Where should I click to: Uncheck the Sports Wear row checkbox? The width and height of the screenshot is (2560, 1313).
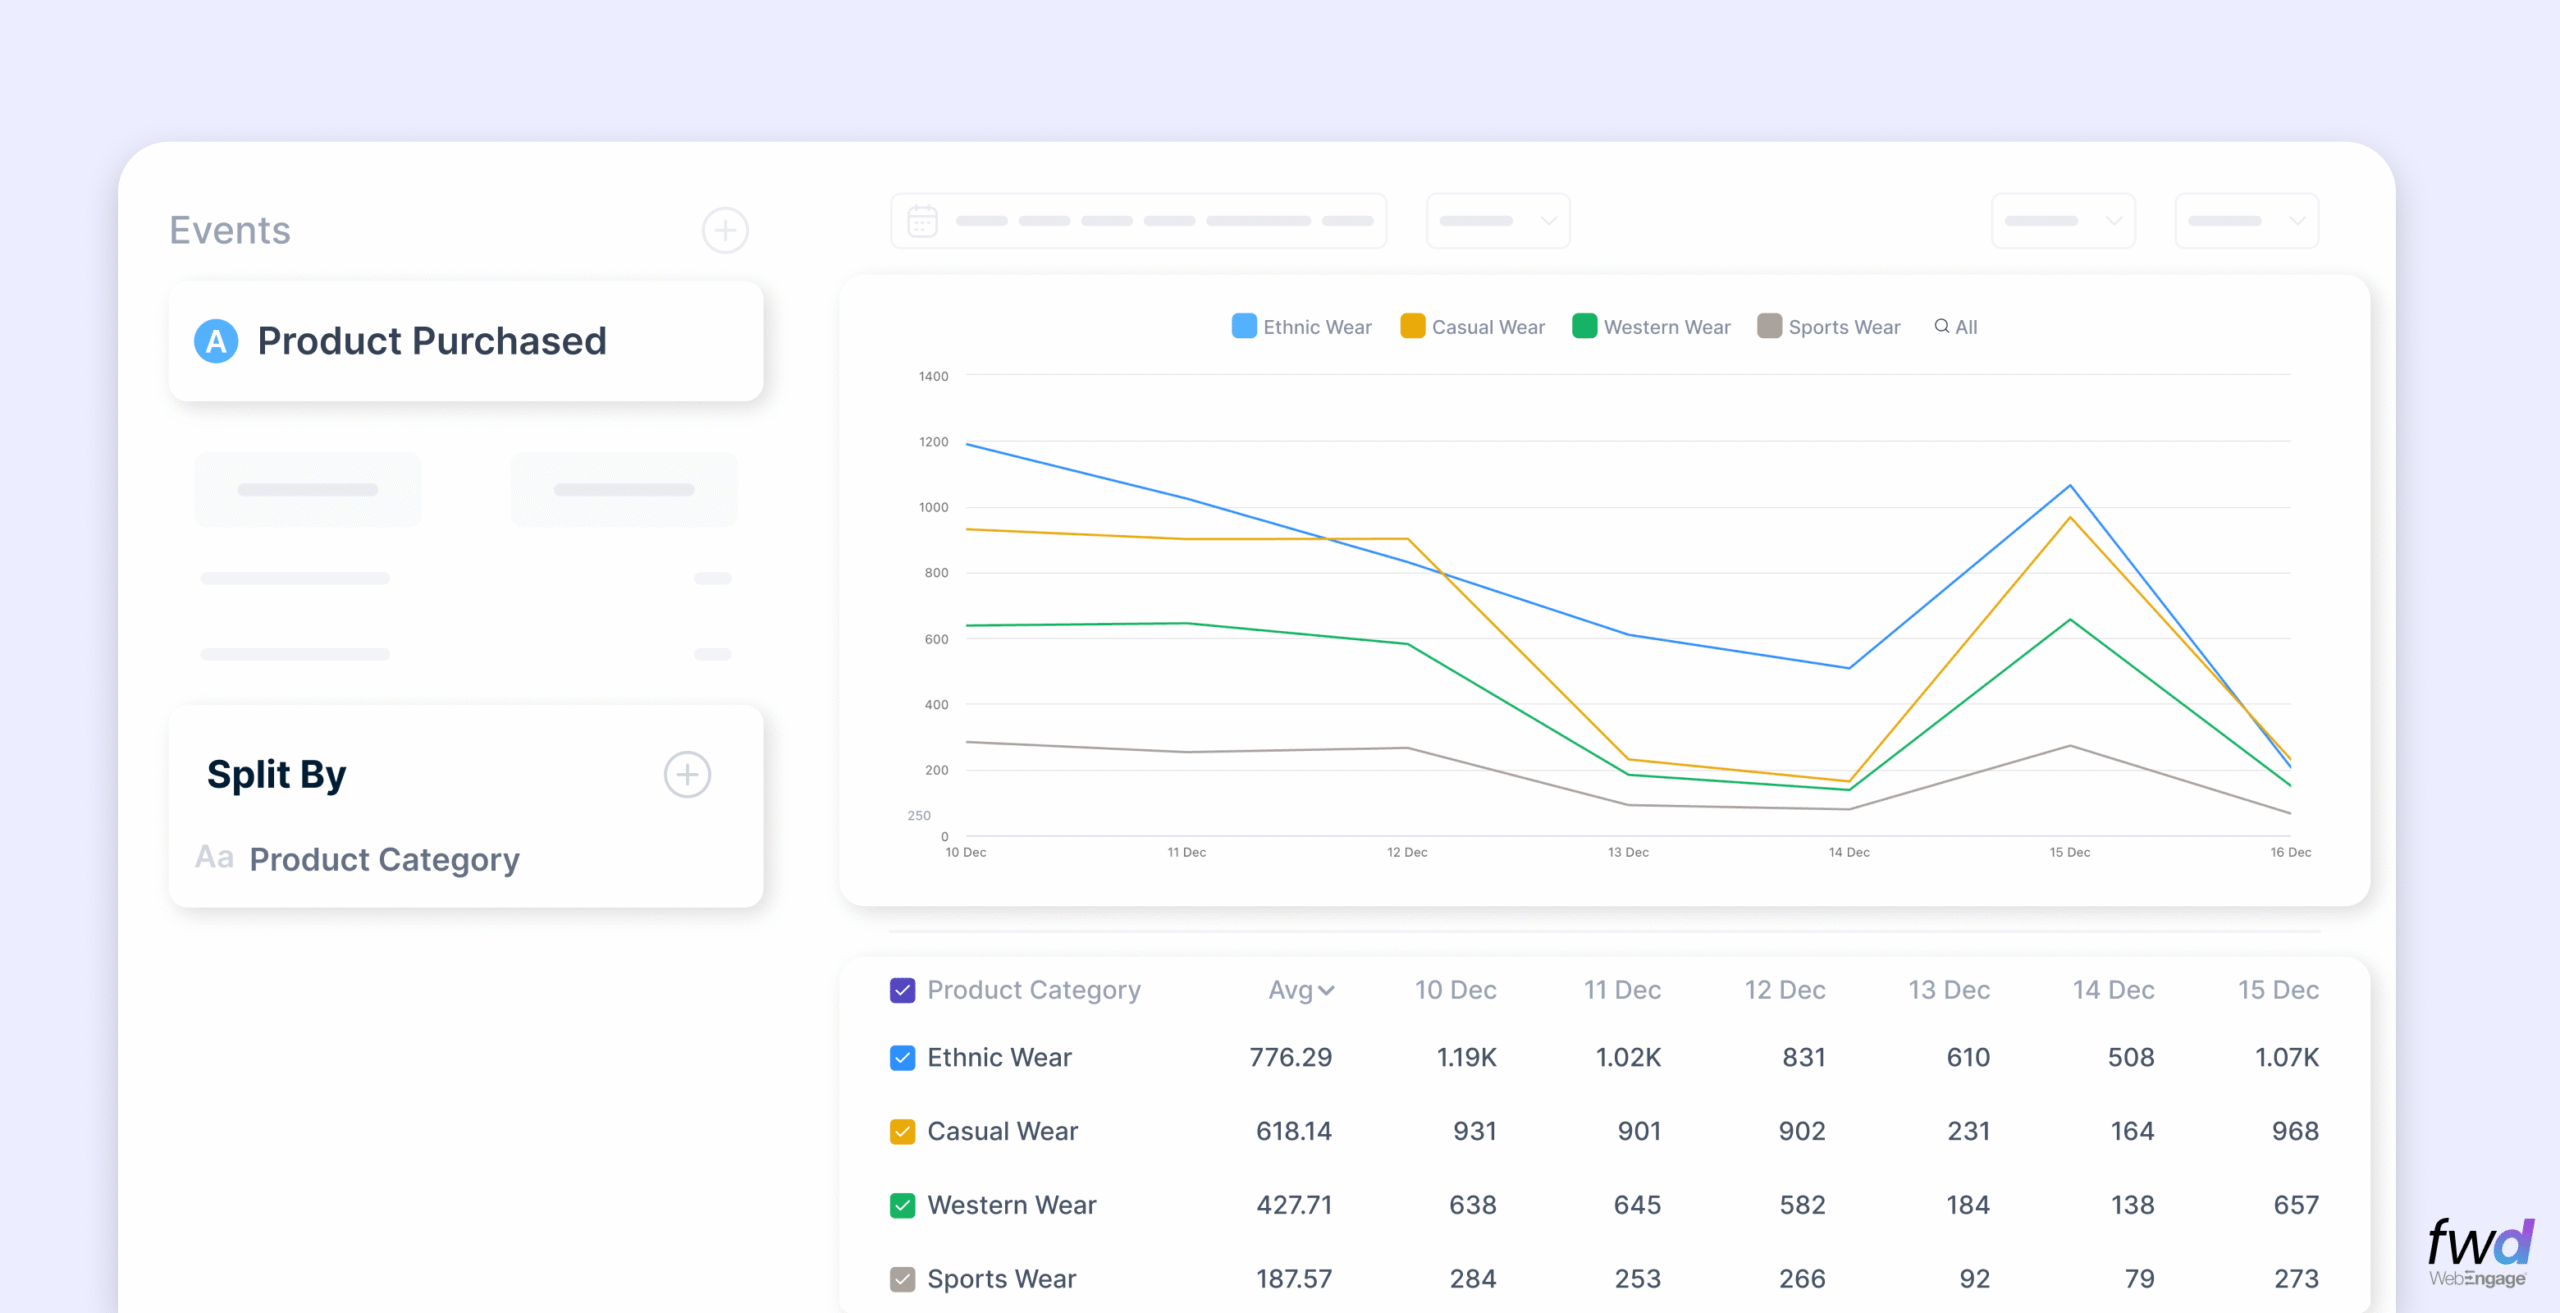click(902, 1279)
